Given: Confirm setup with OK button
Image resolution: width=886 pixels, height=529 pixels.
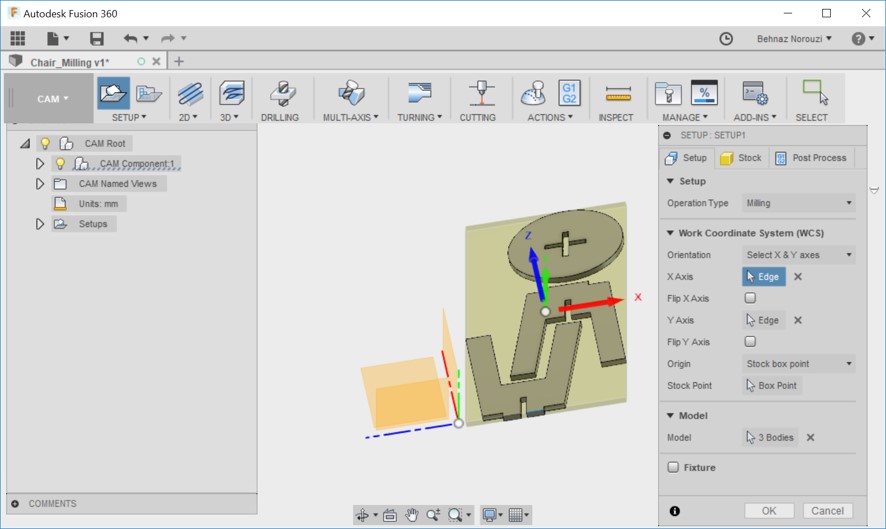Looking at the screenshot, I should click(769, 510).
